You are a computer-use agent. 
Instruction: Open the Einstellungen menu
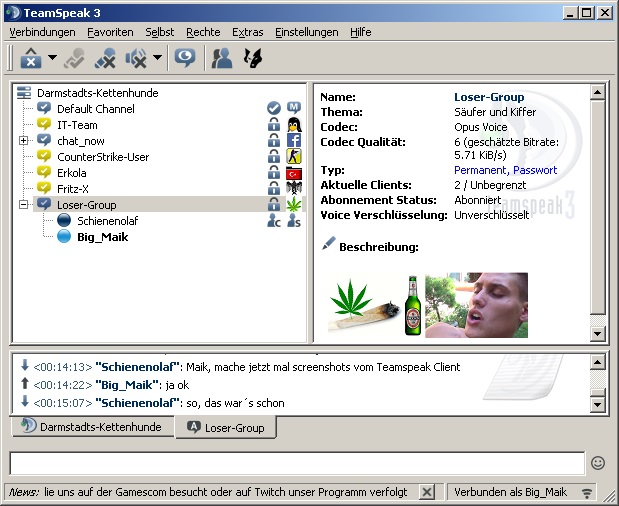(x=307, y=32)
